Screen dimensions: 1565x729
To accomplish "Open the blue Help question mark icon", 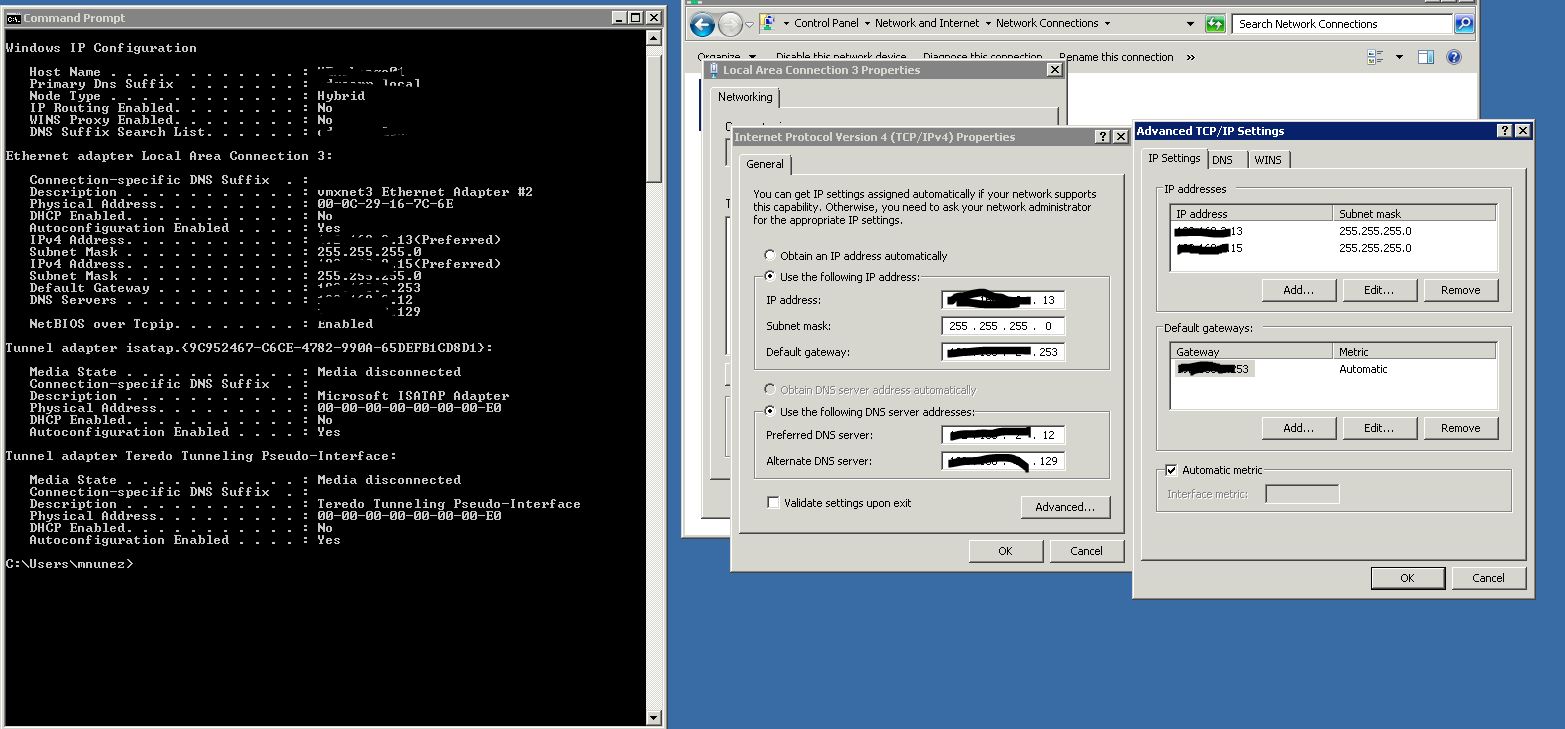I will coord(1455,58).
